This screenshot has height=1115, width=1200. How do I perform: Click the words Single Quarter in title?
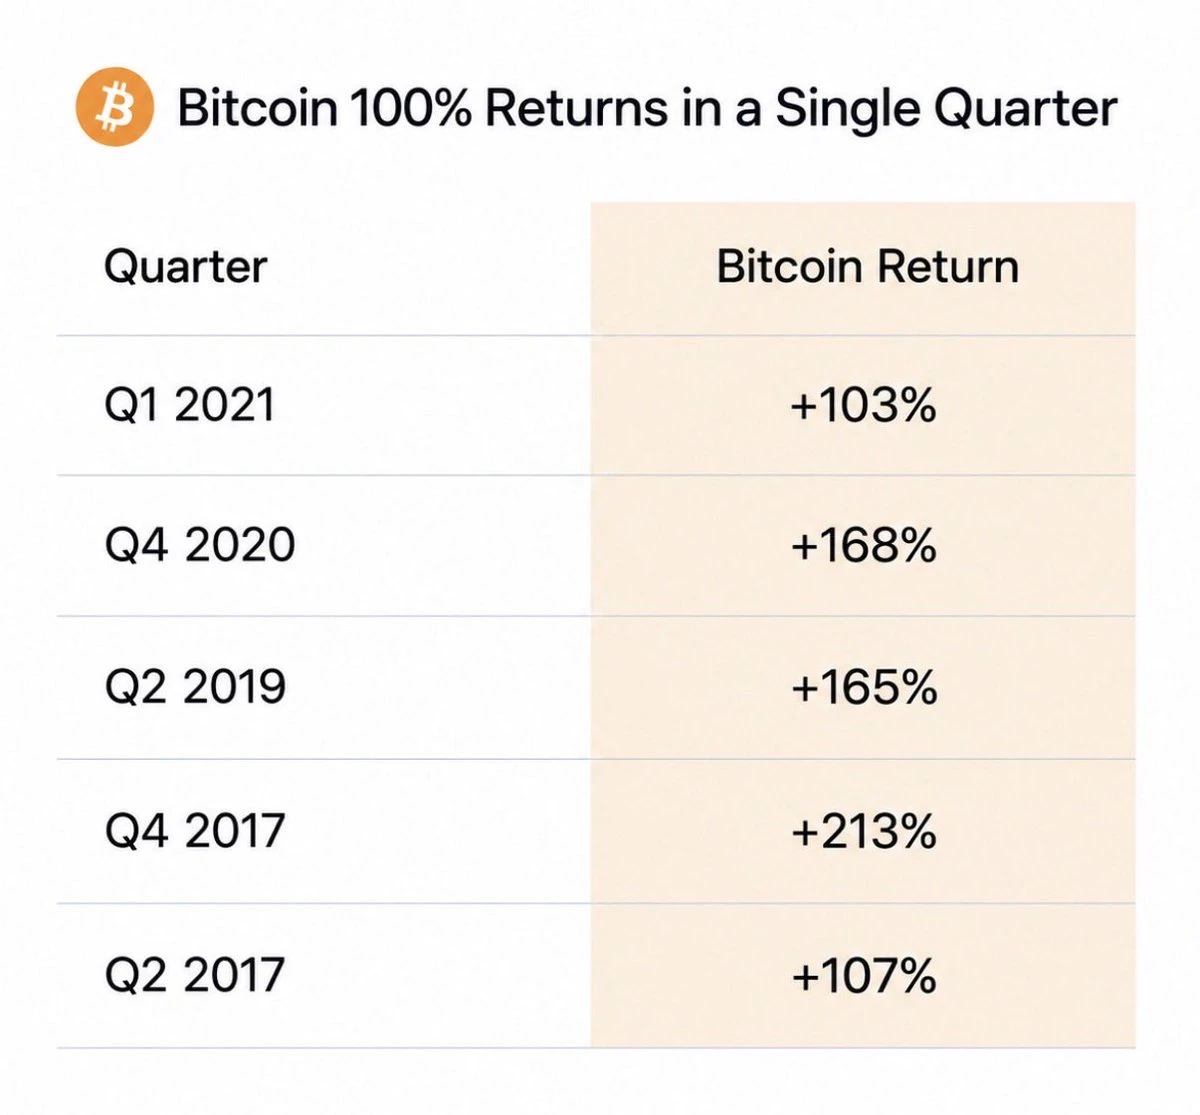(947, 109)
